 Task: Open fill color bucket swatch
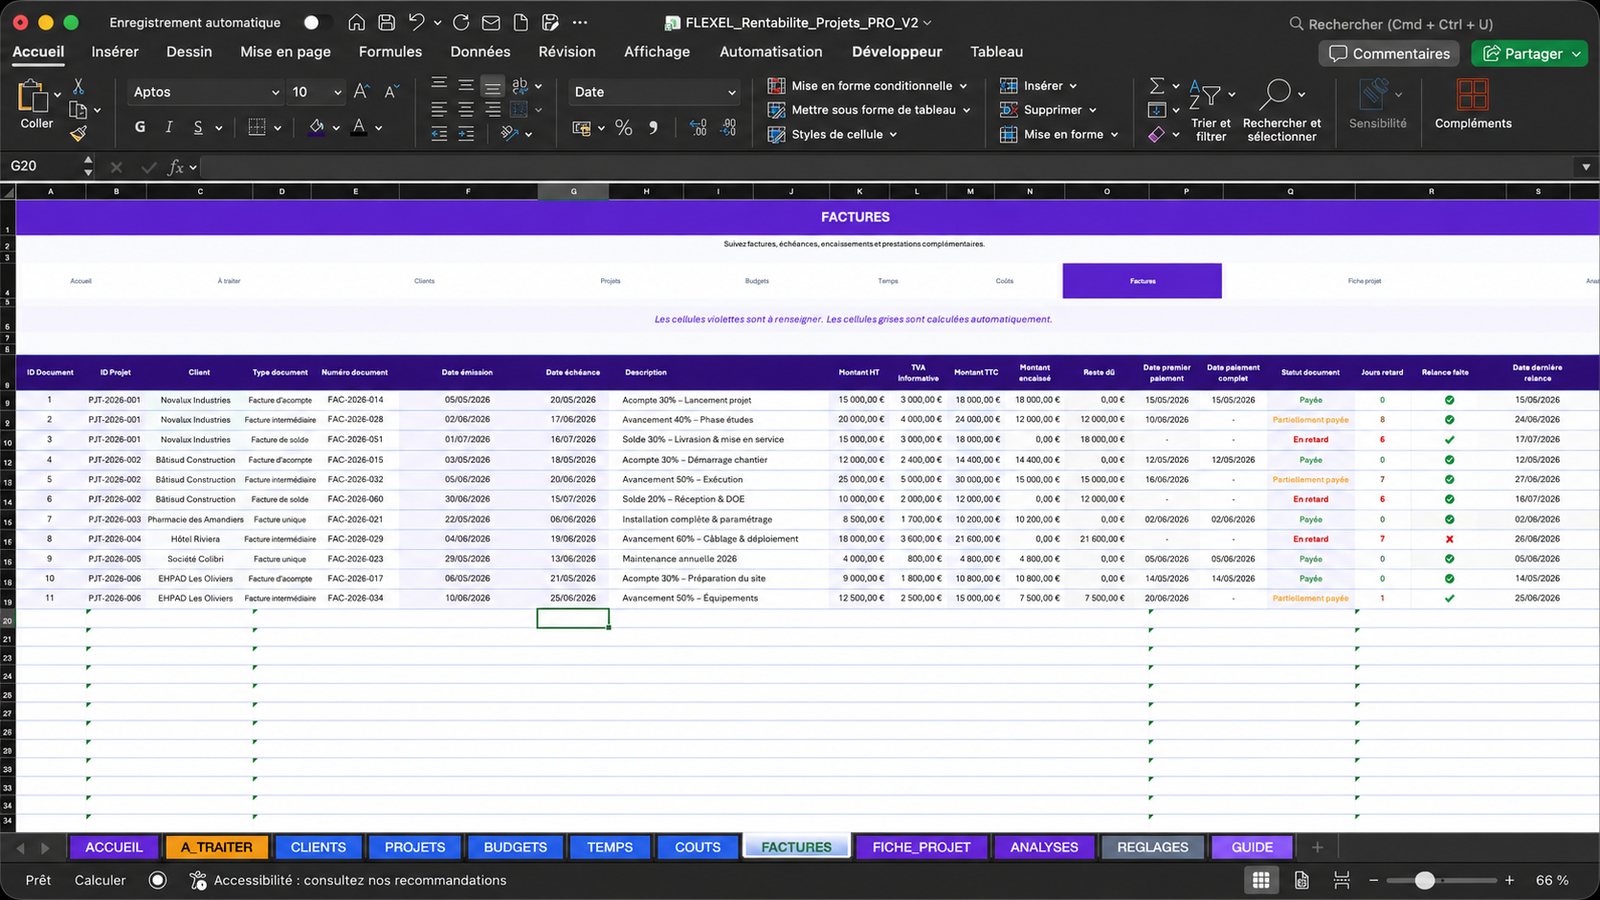click(317, 127)
